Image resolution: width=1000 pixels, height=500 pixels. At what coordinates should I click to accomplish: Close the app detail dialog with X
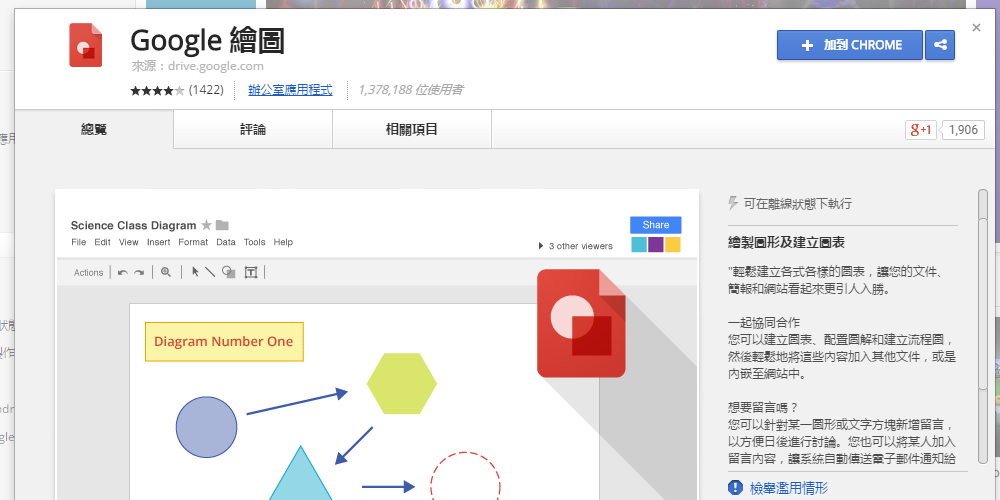pos(976,27)
